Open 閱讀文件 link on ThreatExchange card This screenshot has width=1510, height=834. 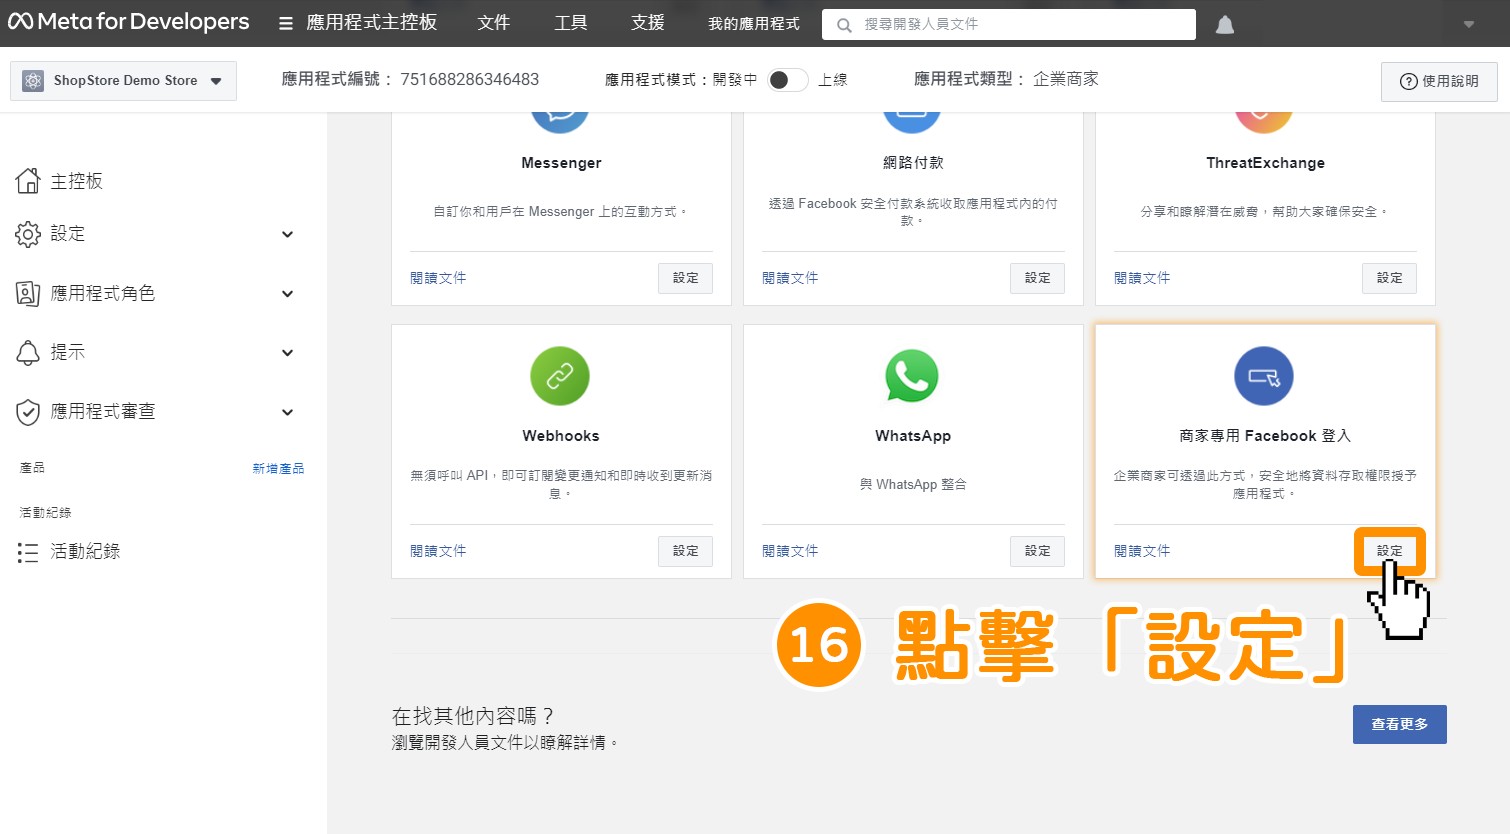[1142, 278]
